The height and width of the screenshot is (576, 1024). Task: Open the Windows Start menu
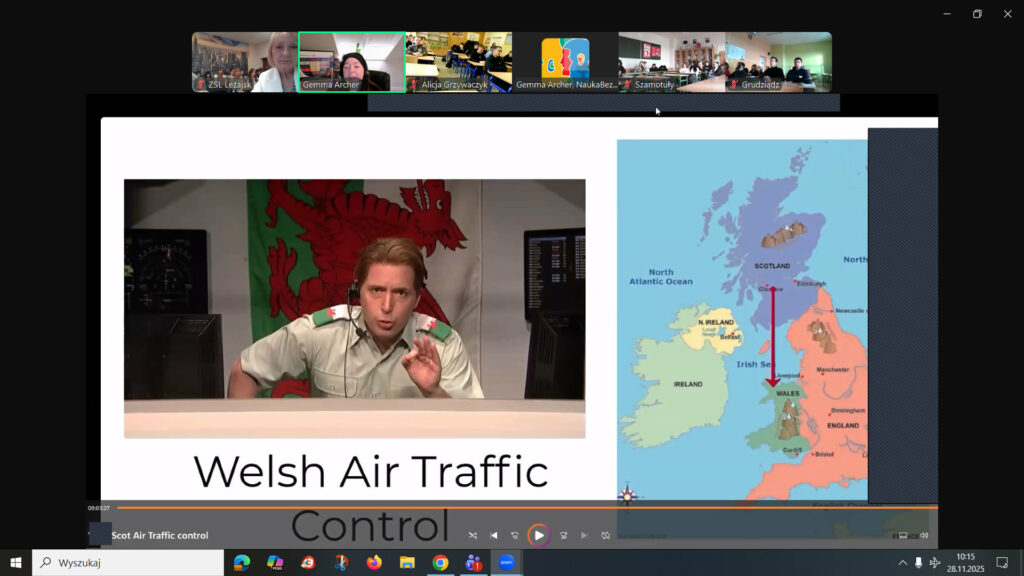coord(16,563)
